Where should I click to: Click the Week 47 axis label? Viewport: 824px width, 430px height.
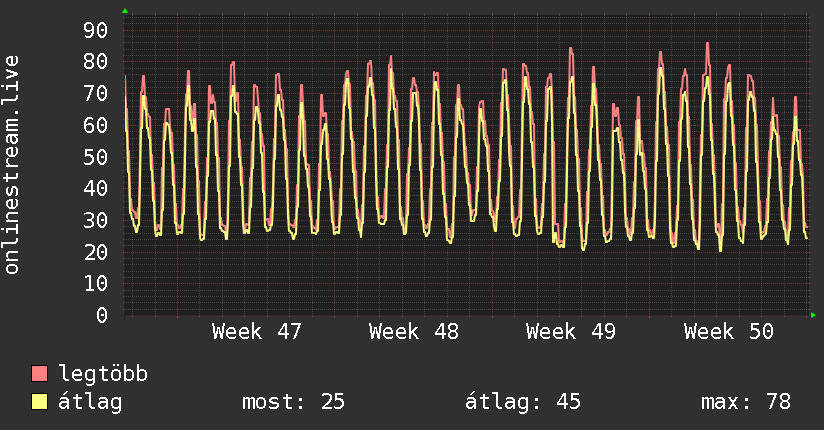[256, 332]
